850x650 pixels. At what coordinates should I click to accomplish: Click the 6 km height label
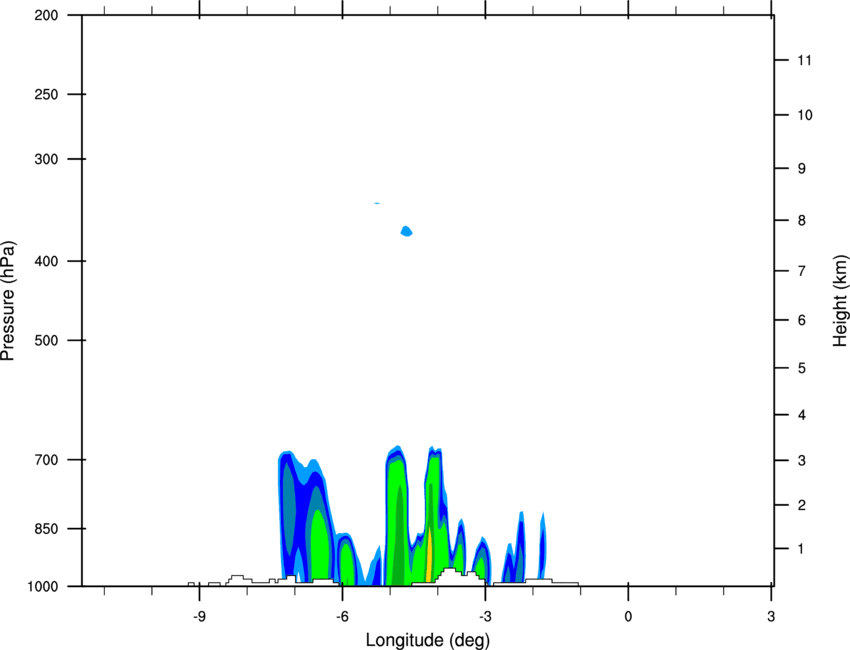click(x=802, y=320)
